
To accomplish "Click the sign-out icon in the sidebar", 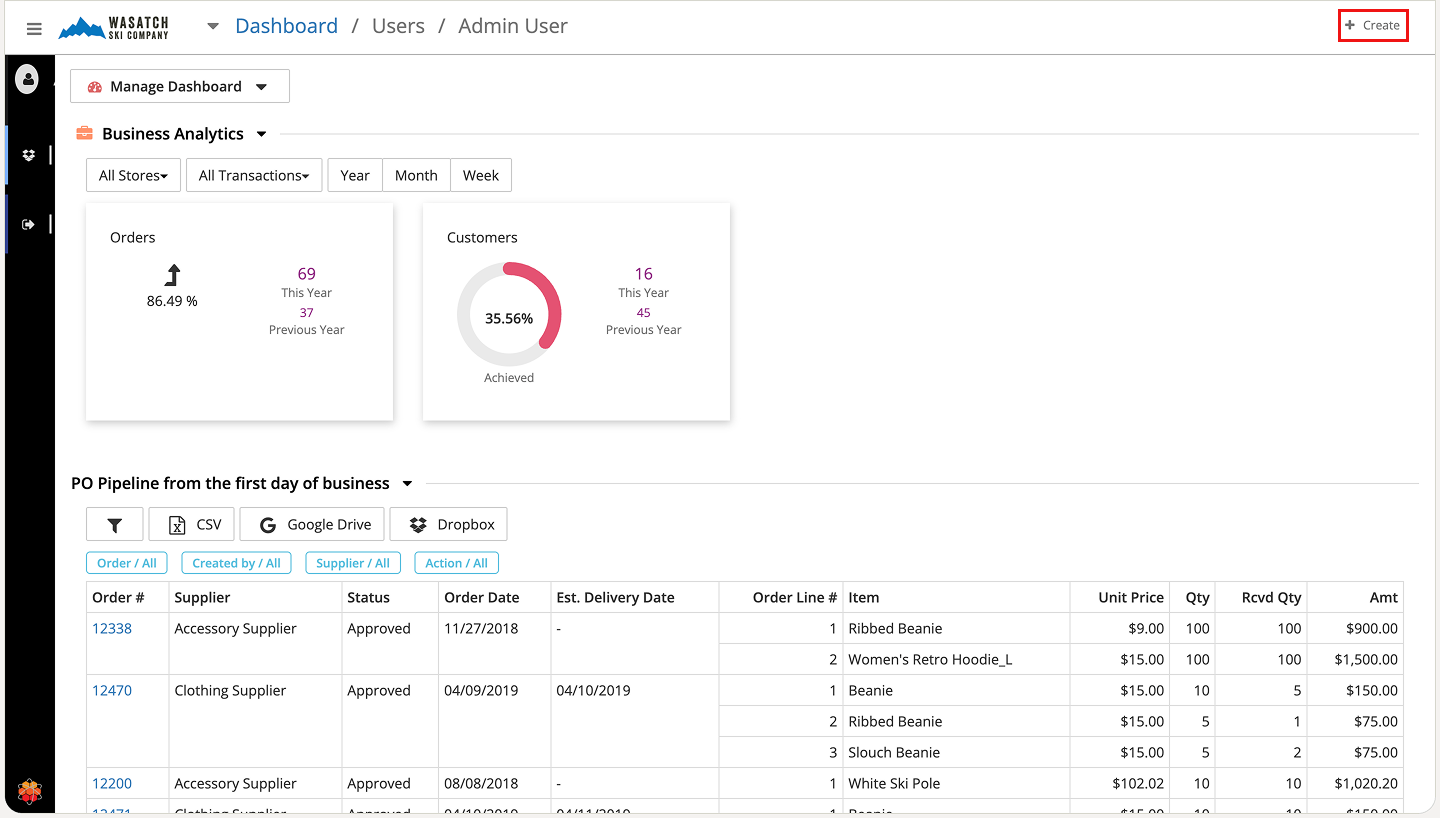I will click(29, 225).
